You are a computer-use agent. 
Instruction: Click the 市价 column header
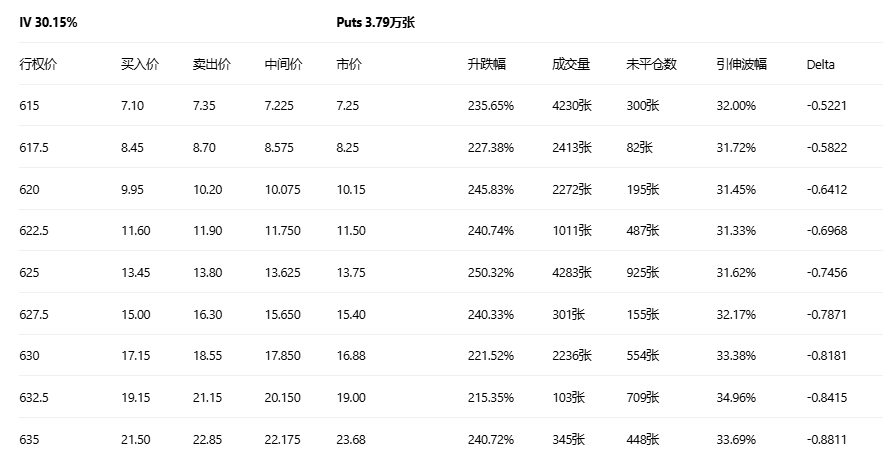click(349, 65)
